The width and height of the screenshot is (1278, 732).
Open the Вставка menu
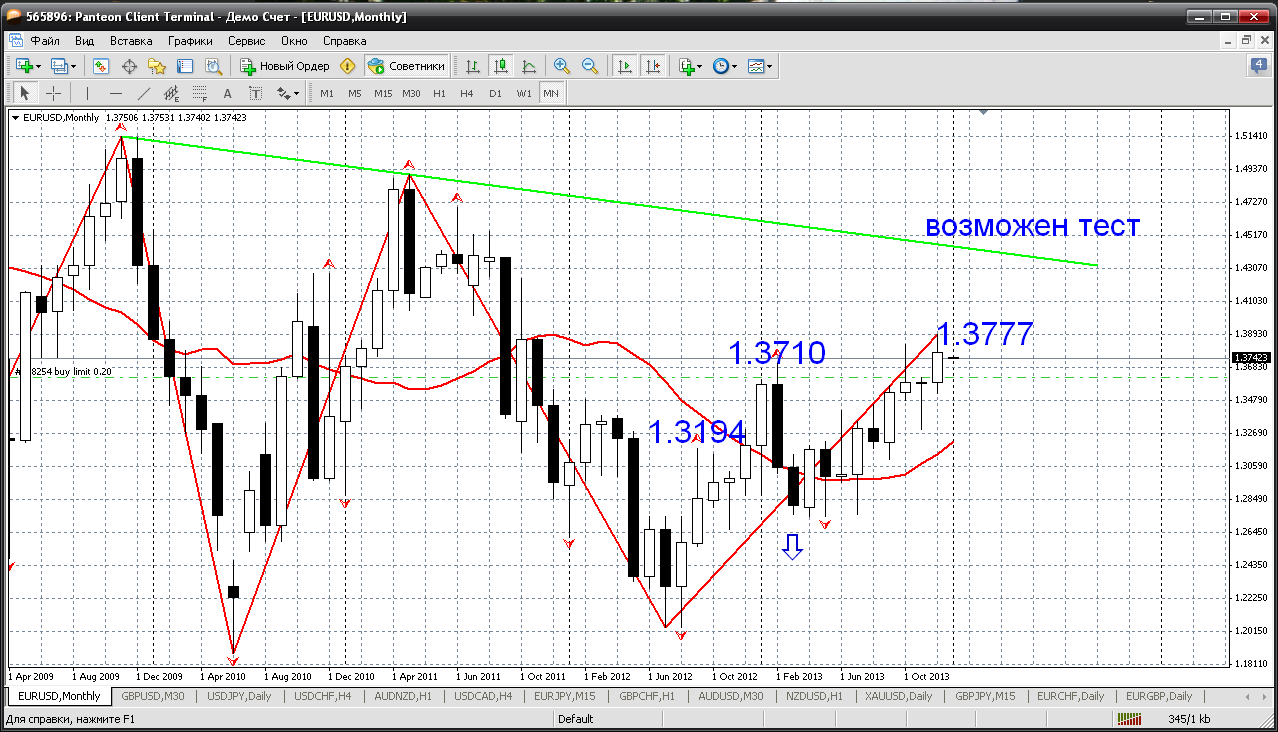131,41
